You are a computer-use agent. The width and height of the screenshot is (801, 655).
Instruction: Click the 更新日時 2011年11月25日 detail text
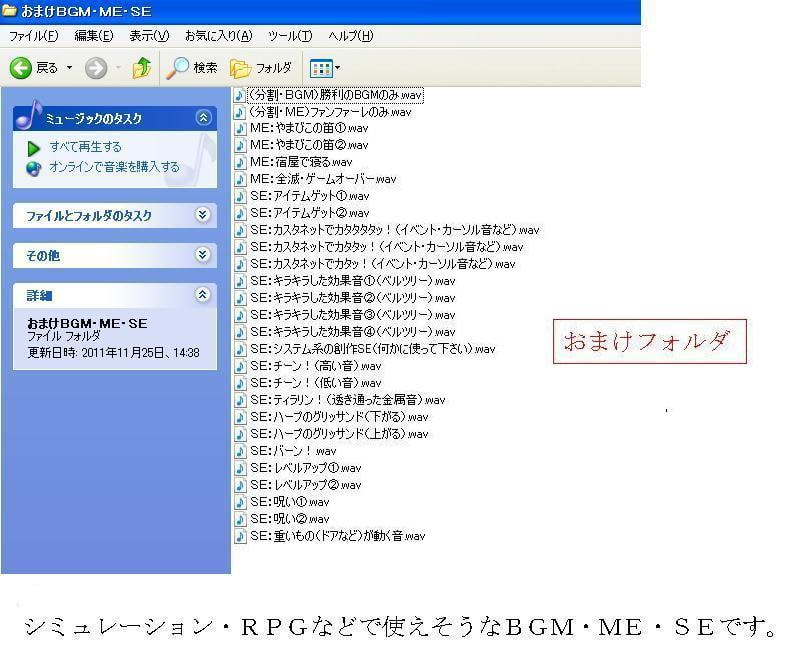[x=113, y=353]
